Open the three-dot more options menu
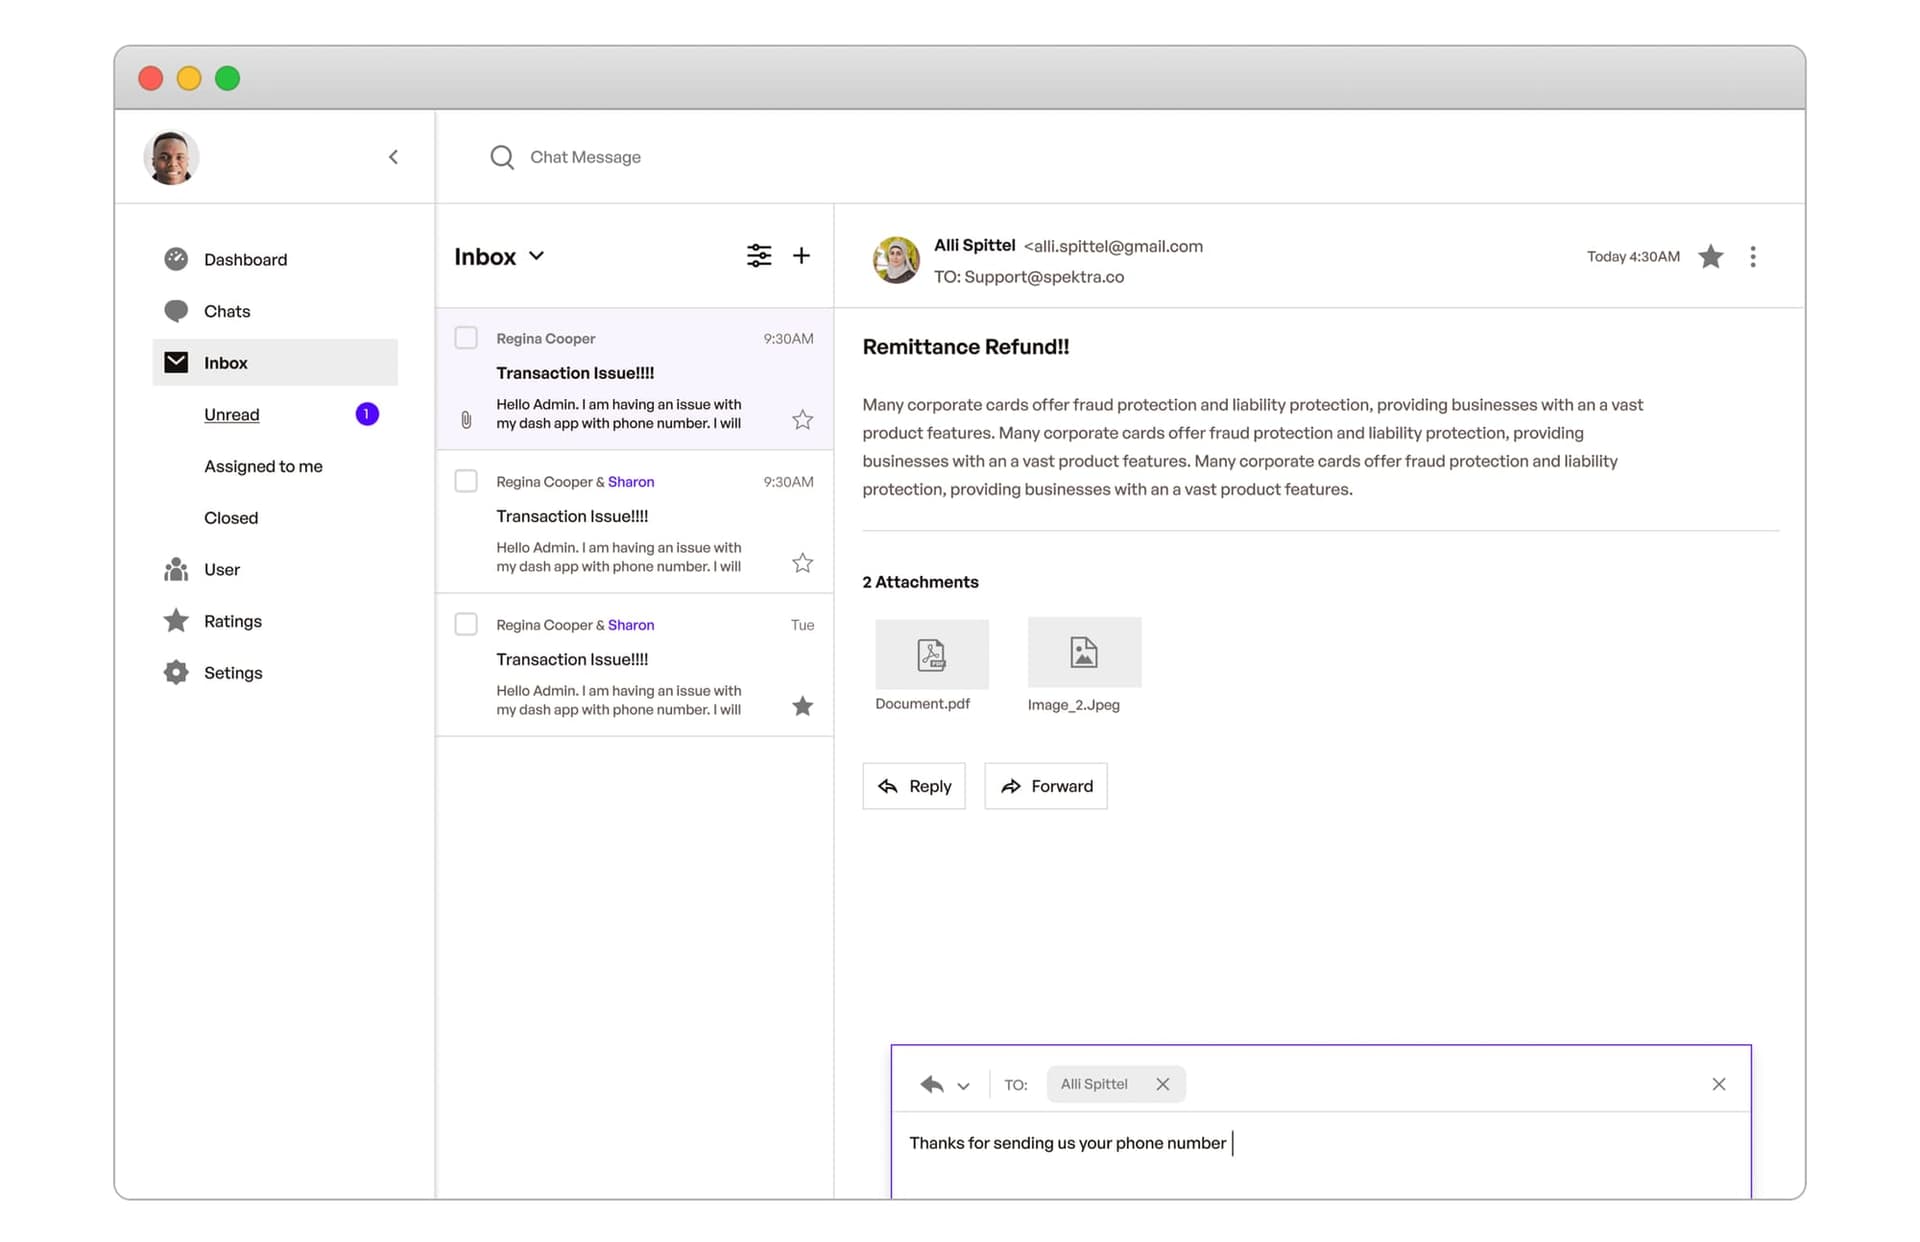Screen dimensions: 1920x1242 click(1752, 257)
